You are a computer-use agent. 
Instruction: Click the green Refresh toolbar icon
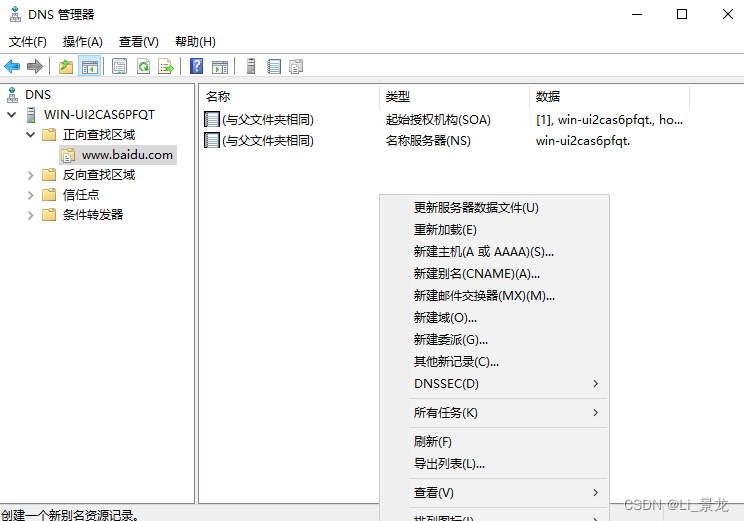point(143,66)
